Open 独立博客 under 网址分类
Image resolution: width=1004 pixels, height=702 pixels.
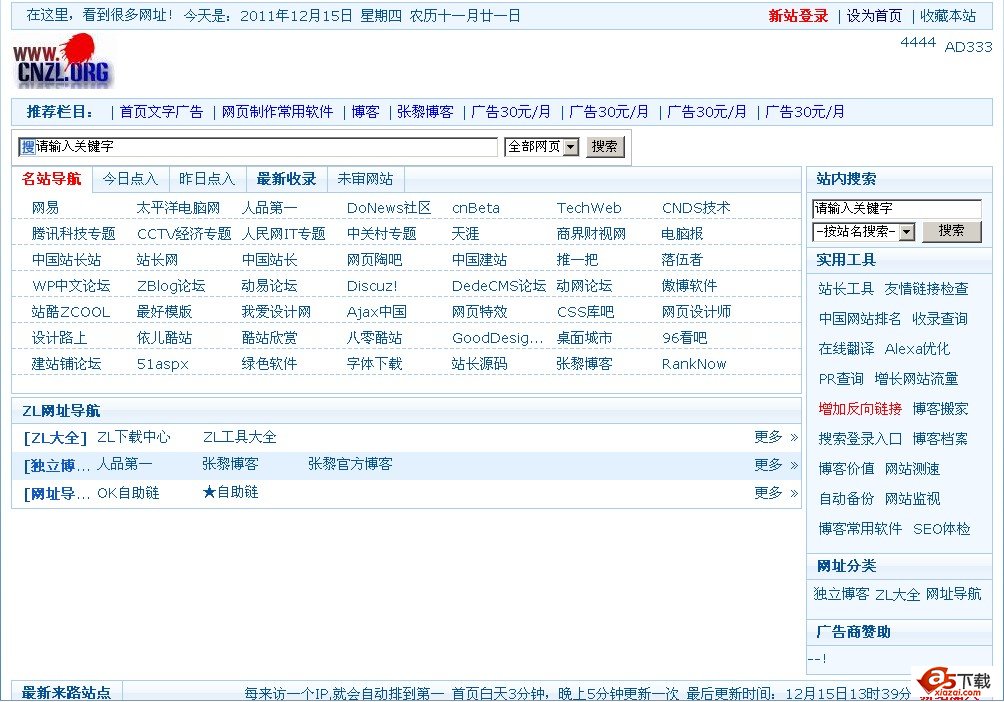point(841,594)
